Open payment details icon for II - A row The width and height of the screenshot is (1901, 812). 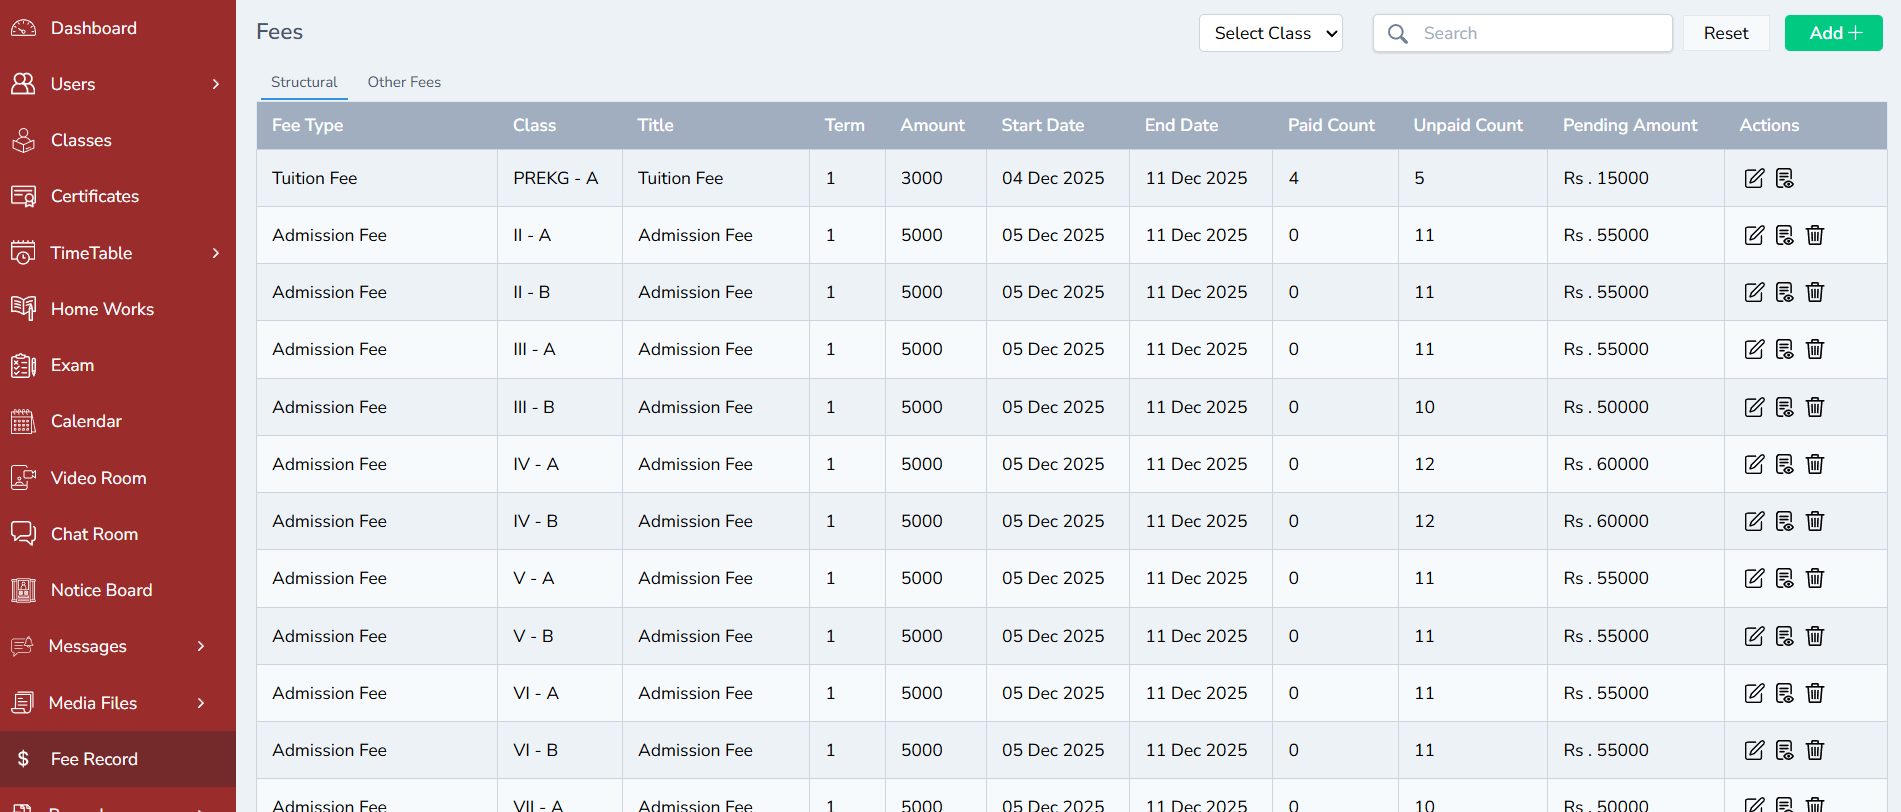(x=1784, y=235)
